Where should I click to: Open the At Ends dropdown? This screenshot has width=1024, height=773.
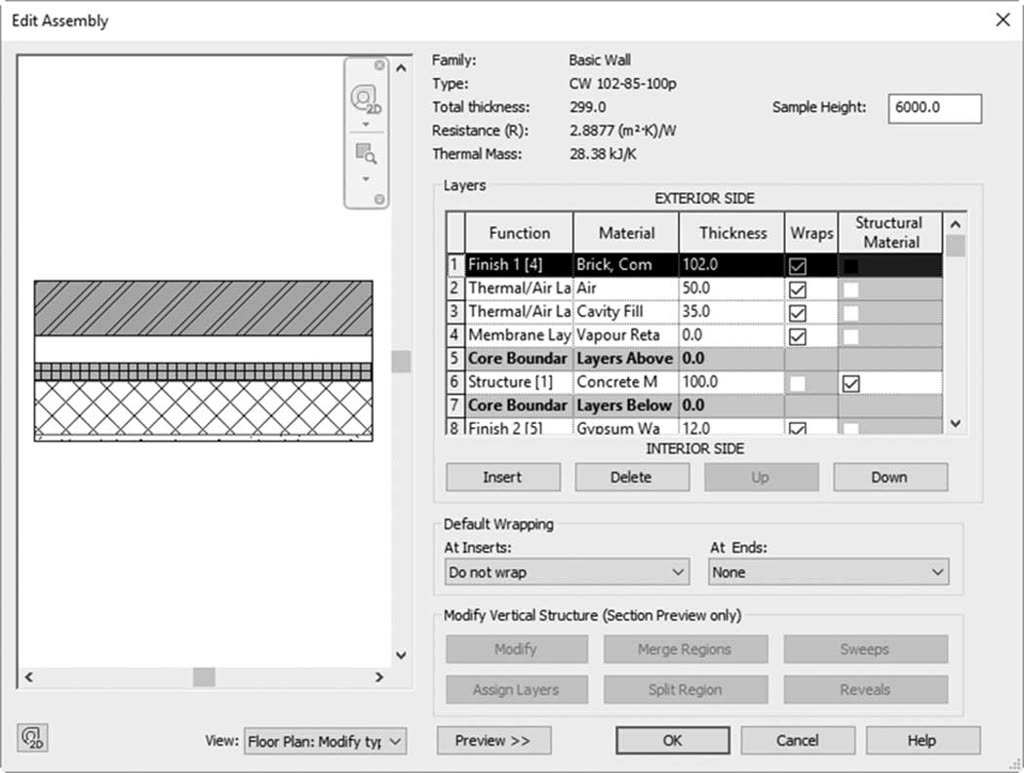coord(829,572)
